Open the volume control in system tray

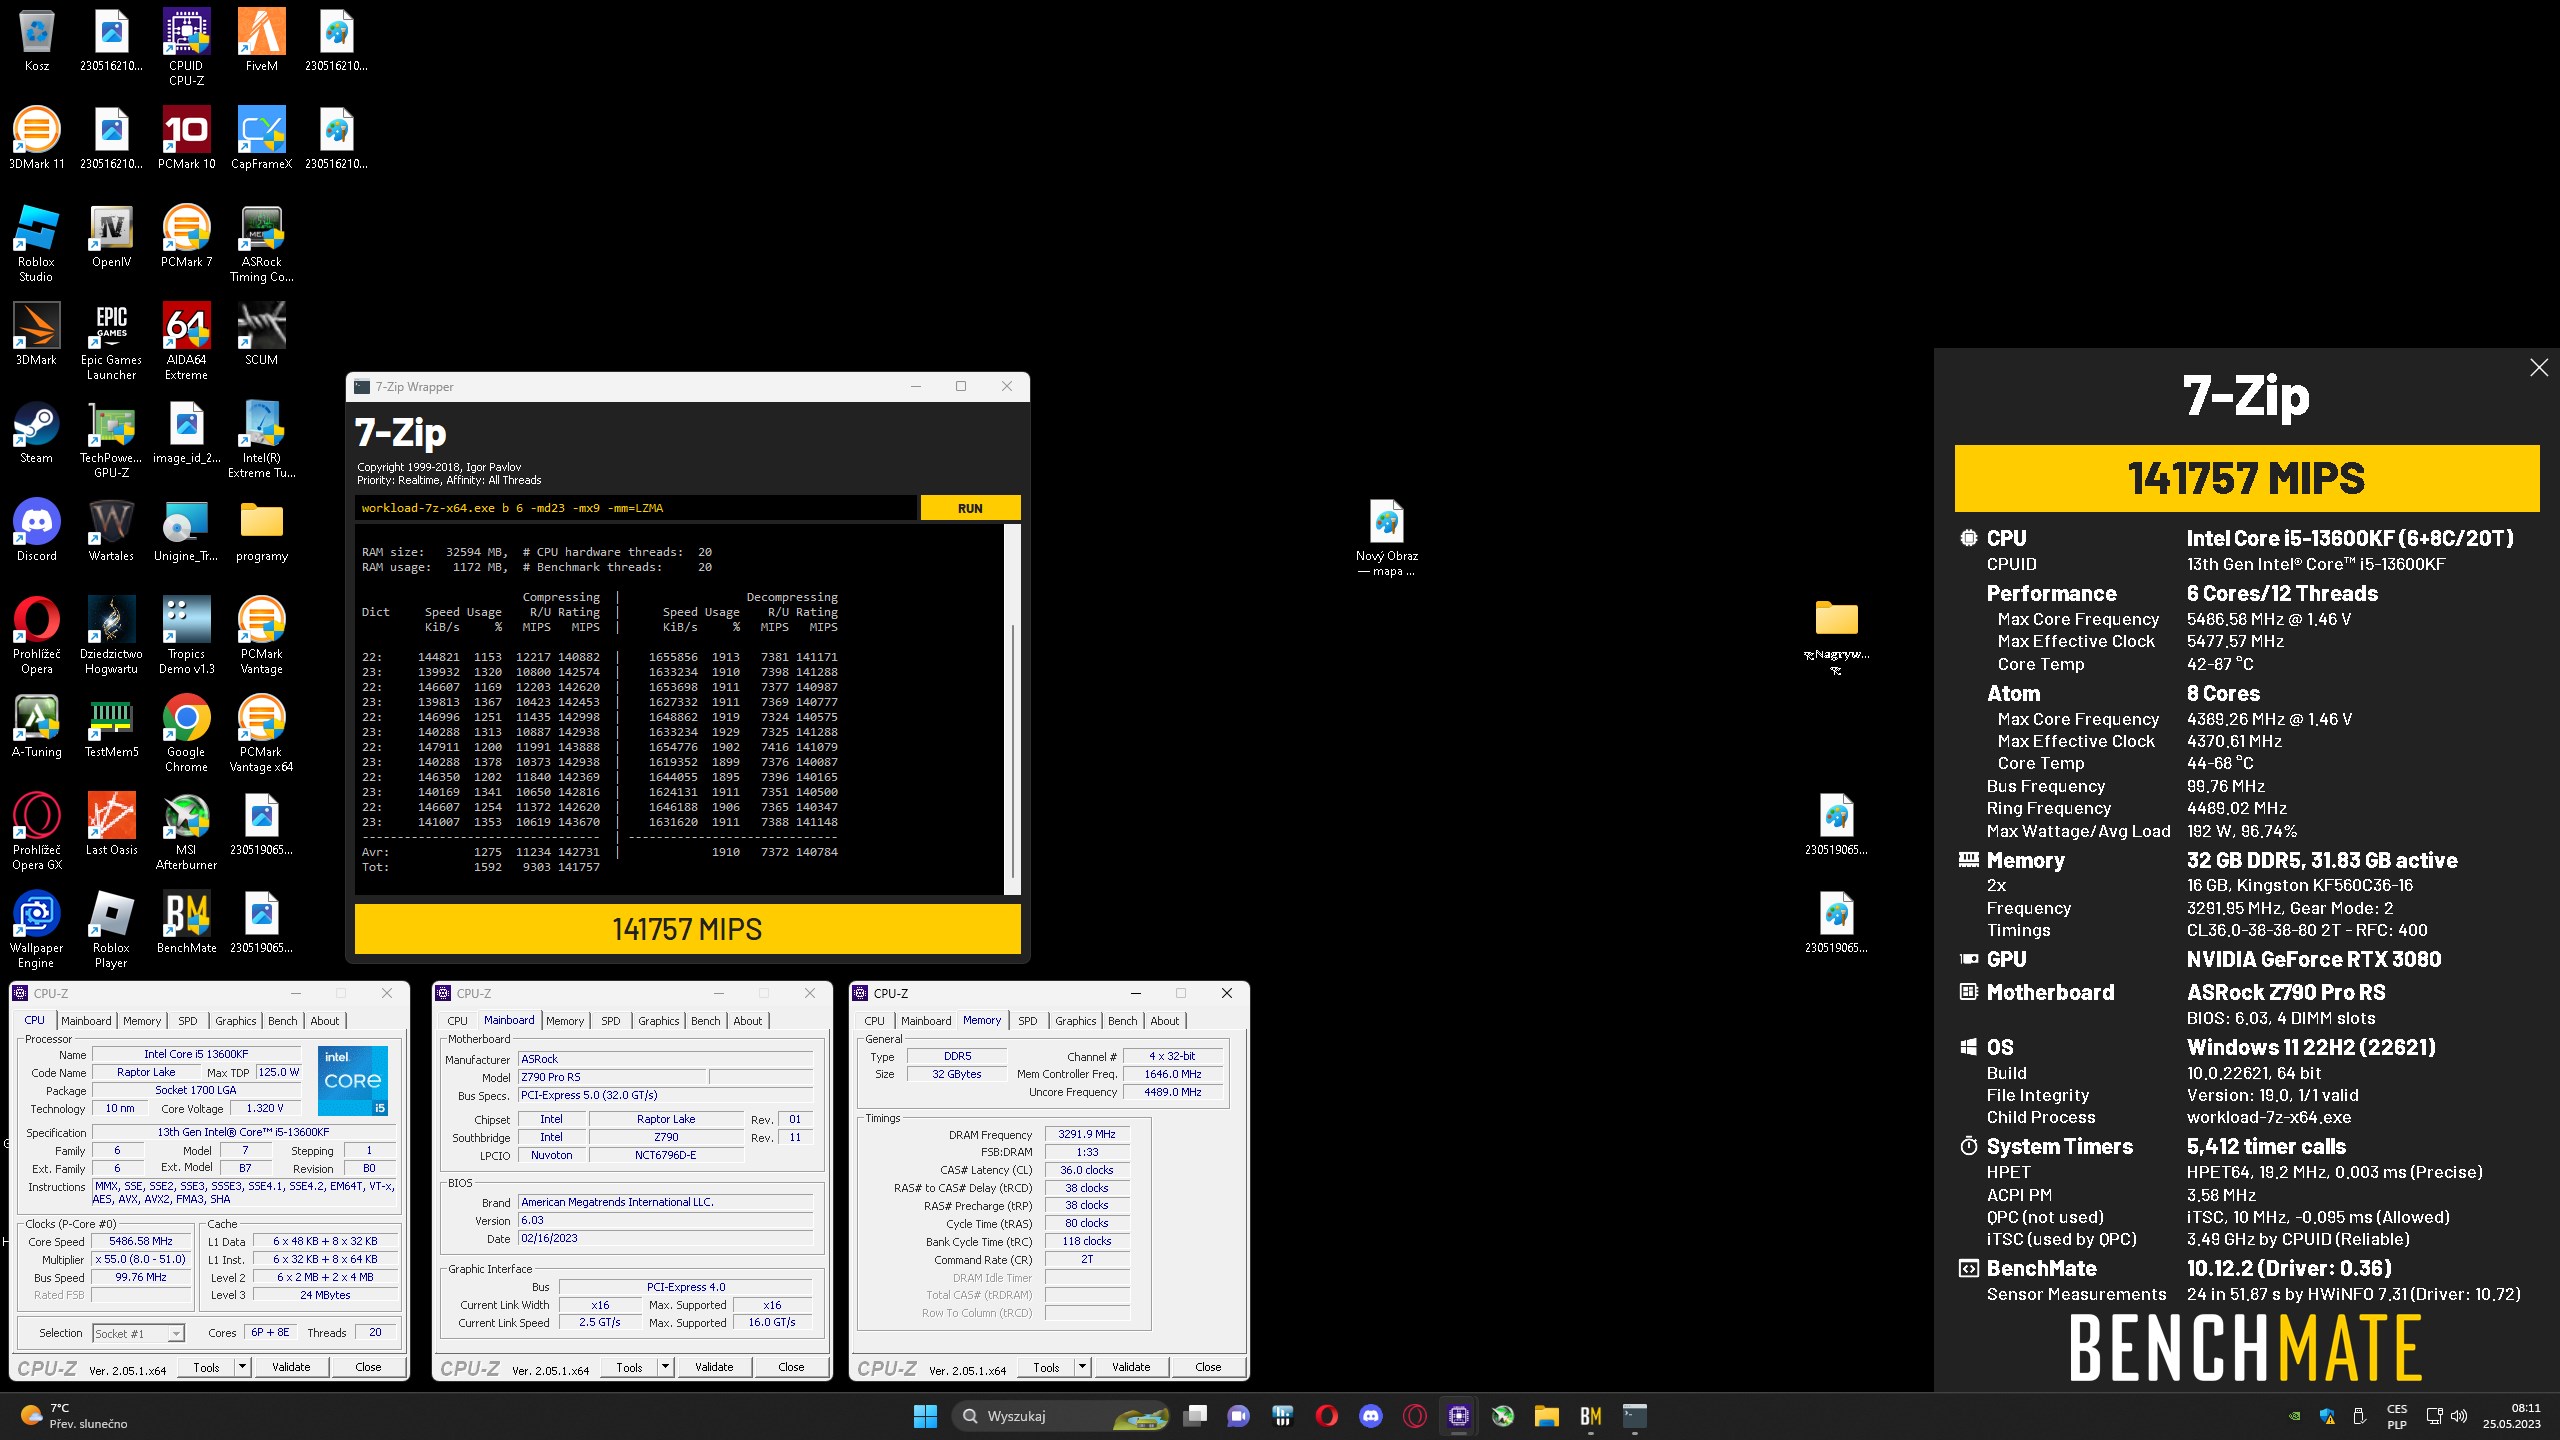pos(2460,1416)
